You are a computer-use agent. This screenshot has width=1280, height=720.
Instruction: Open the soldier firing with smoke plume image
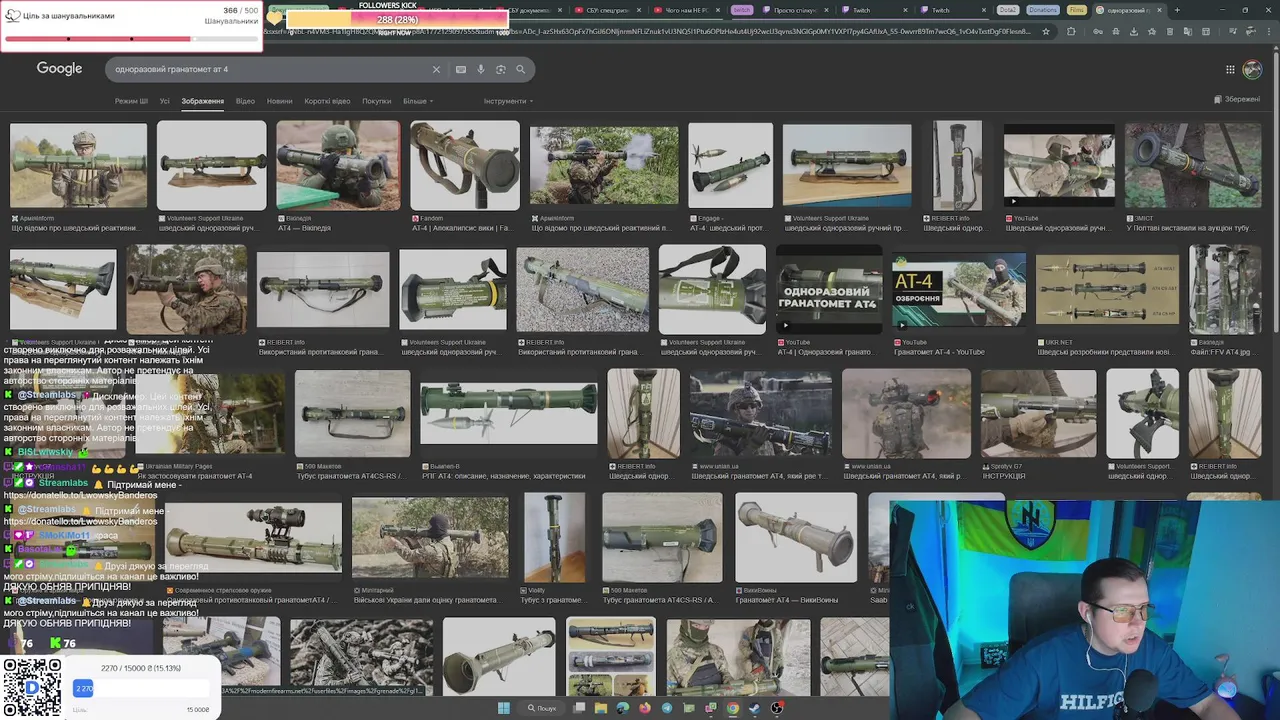(603, 166)
